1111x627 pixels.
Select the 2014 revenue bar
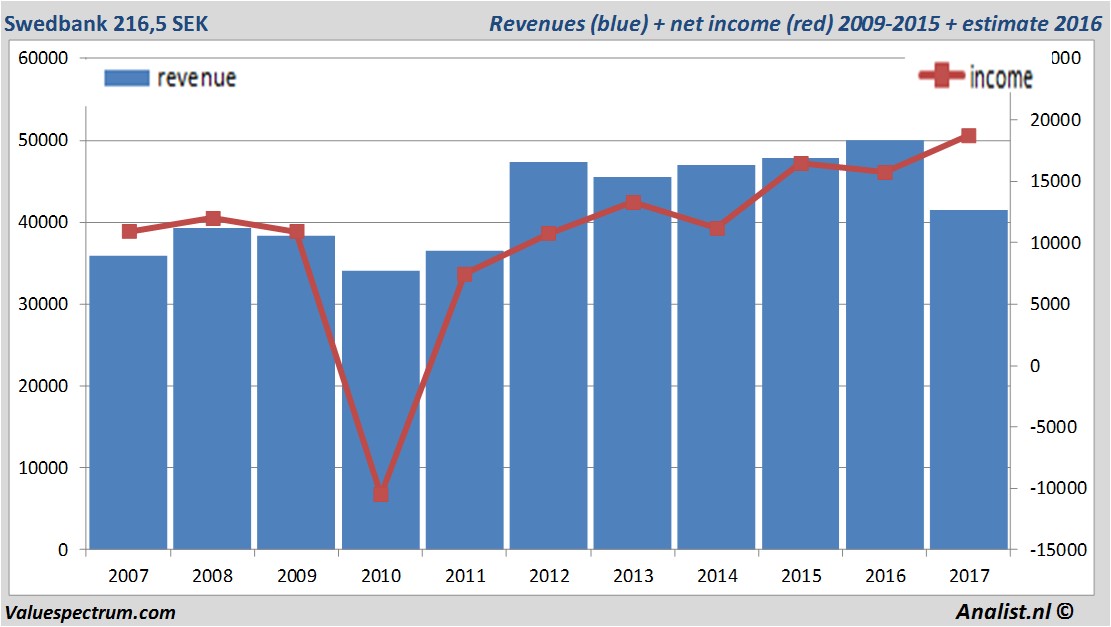click(716, 357)
